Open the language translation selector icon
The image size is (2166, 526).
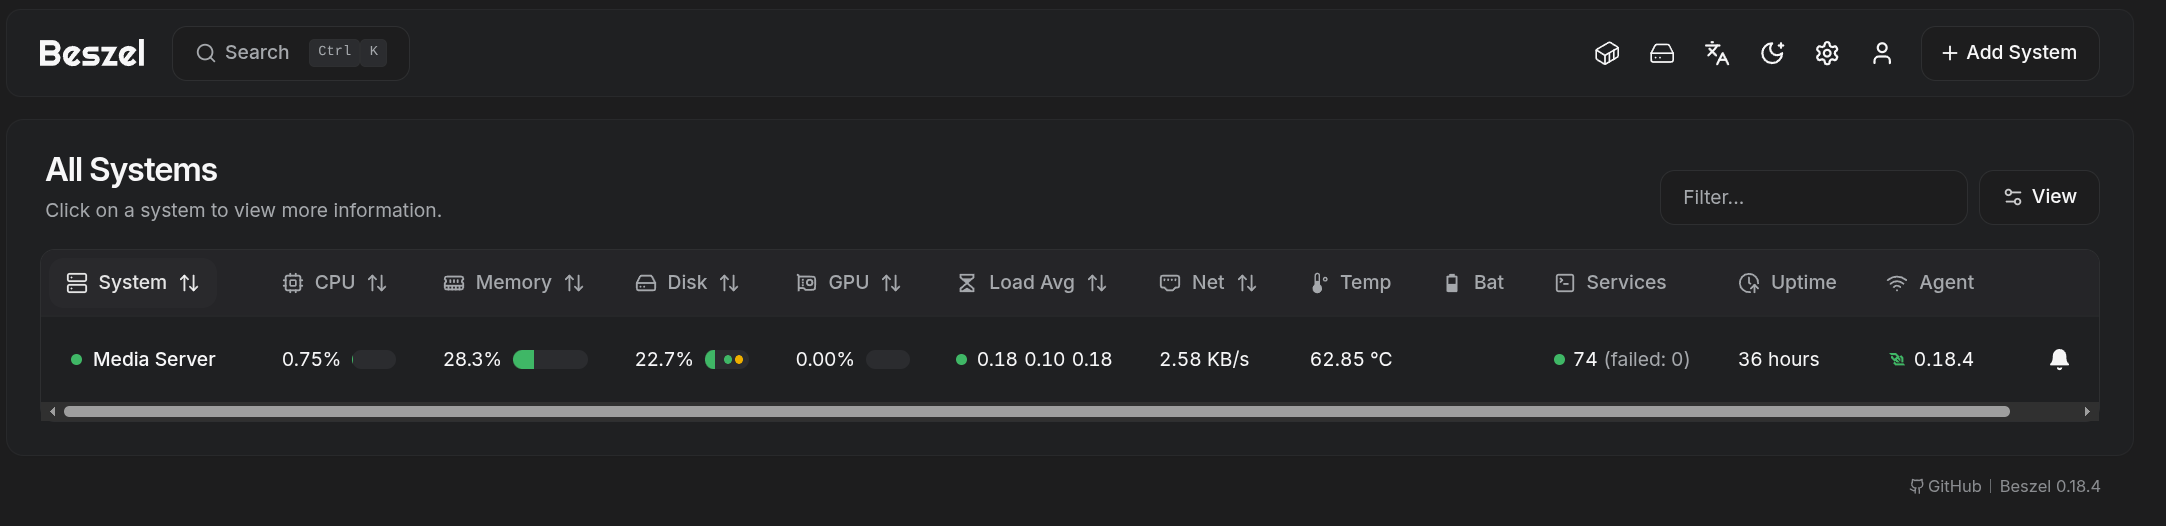[x=1717, y=53]
